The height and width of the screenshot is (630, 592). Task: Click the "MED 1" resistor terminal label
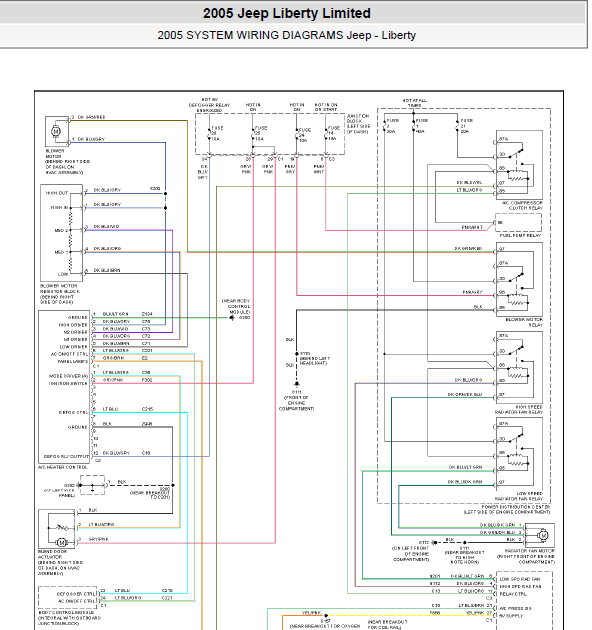[x=61, y=252]
